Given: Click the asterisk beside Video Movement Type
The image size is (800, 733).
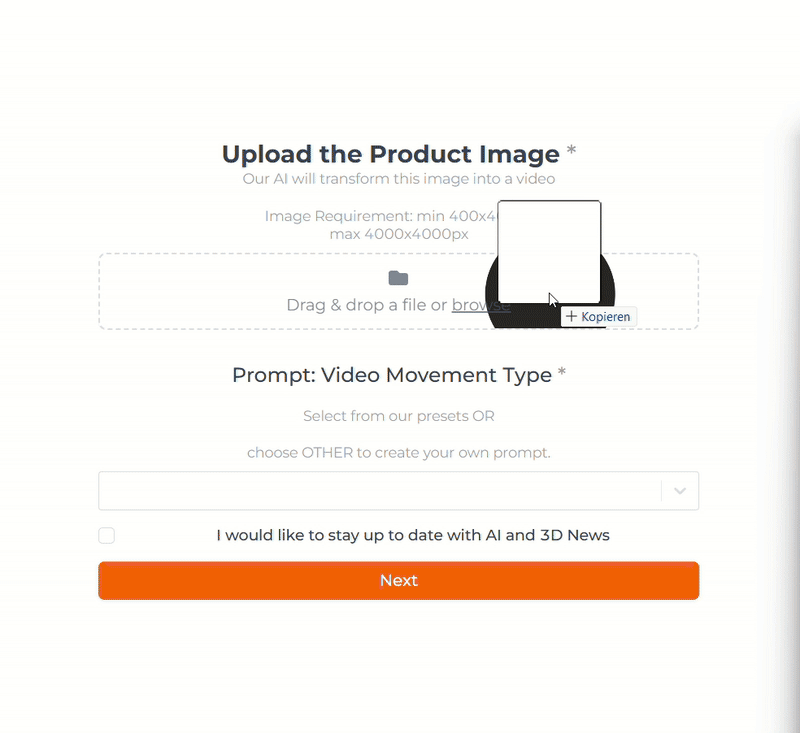Looking at the screenshot, I should click(x=561, y=372).
